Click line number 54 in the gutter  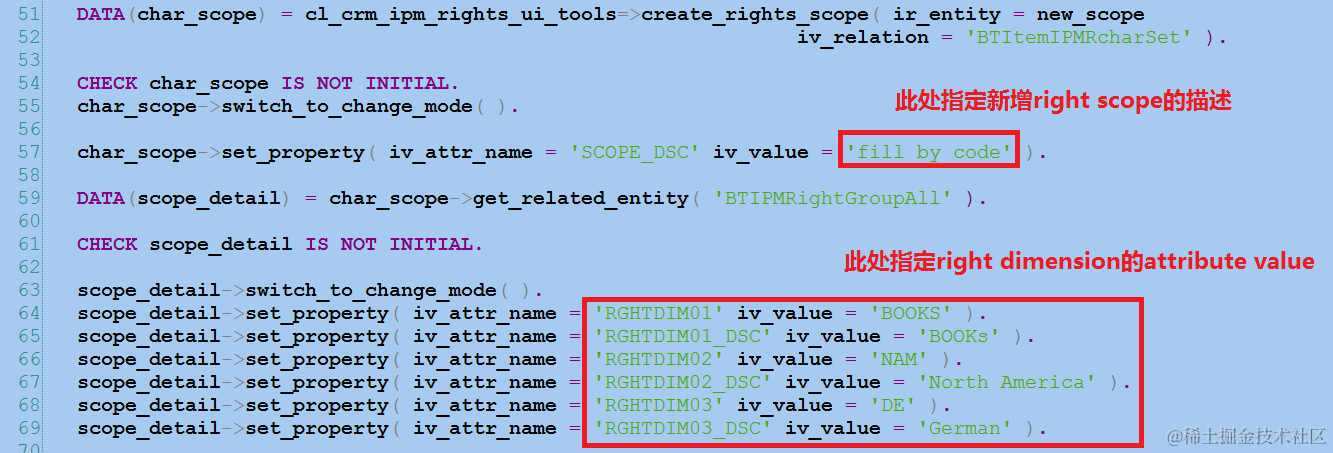tap(30, 83)
